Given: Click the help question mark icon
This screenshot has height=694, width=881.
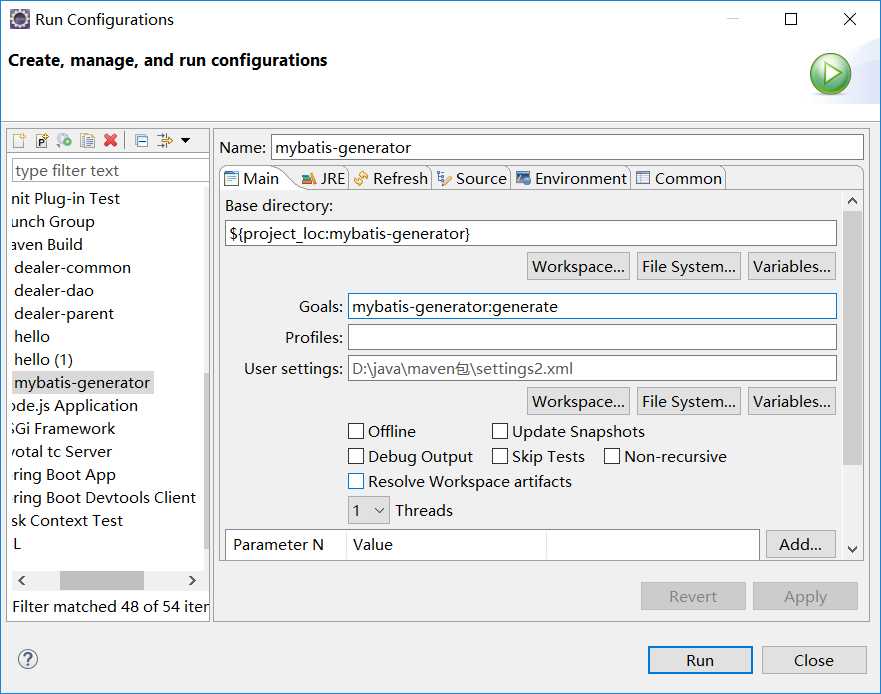Looking at the screenshot, I should [x=28, y=659].
